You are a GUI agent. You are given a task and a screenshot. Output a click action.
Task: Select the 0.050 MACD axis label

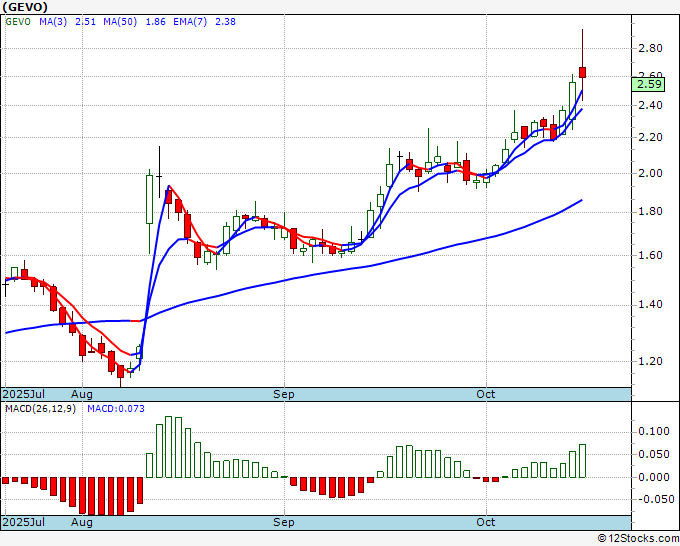[654, 454]
